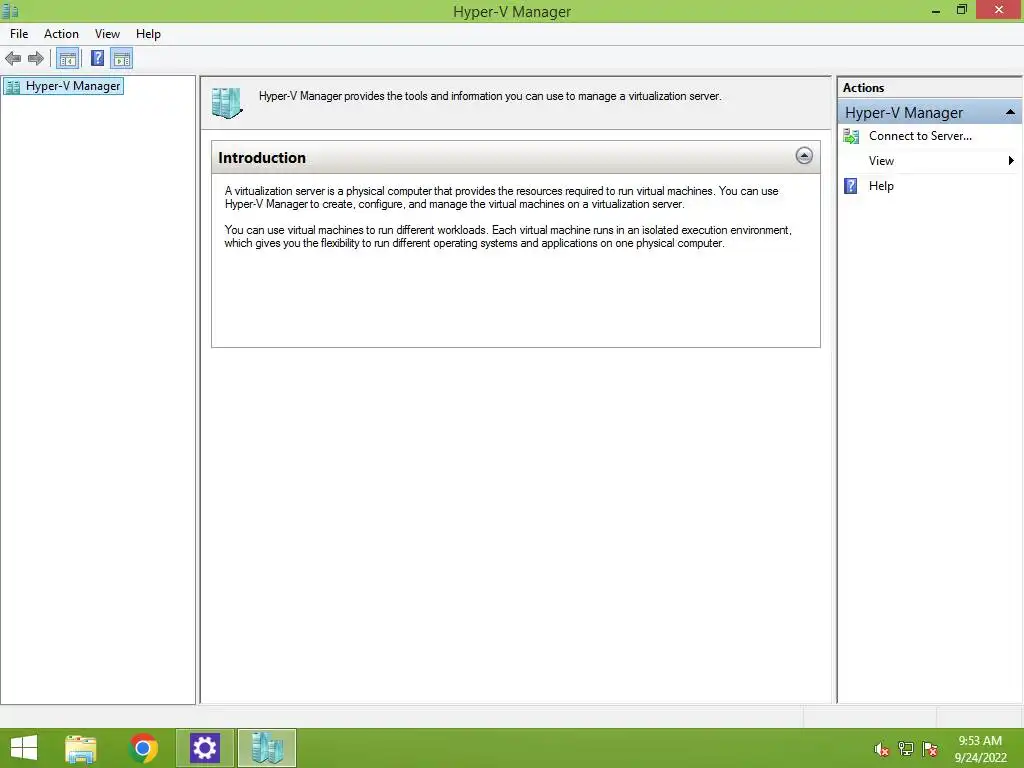Viewport: 1024px width, 768px height.
Task: Close the Hyper-V Manager window
Action: (999, 10)
